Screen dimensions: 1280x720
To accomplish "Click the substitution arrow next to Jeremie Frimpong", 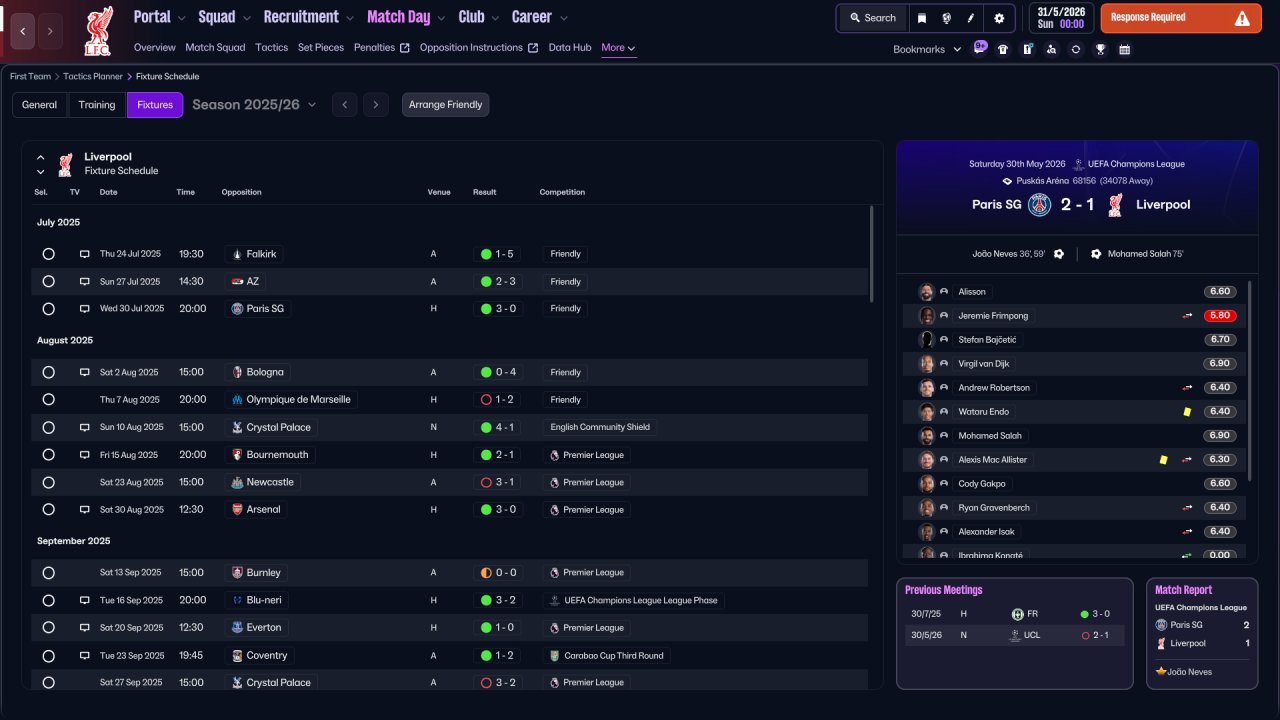I will point(1188,315).
